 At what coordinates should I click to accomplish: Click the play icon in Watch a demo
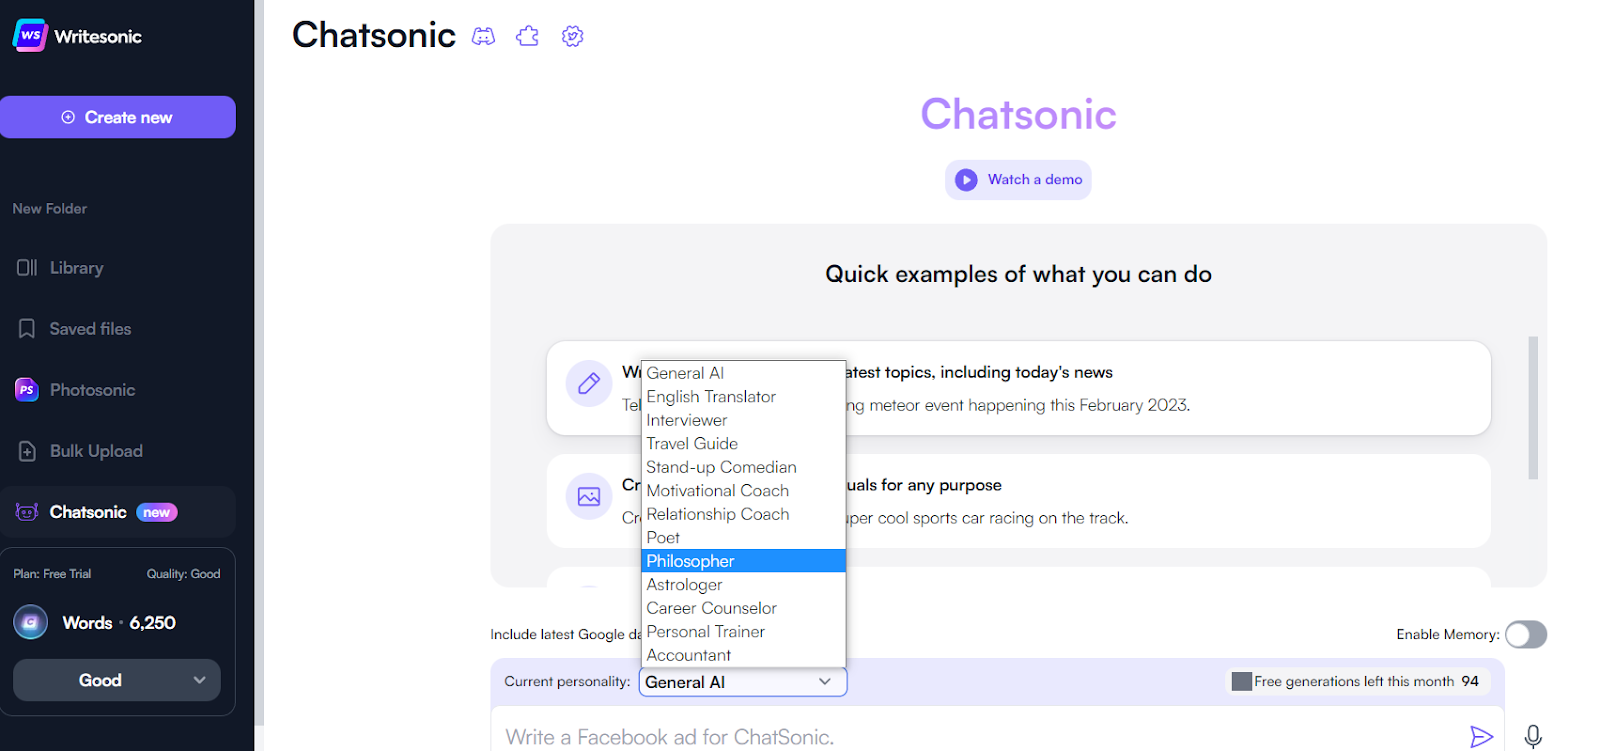[x=966, y=180]
